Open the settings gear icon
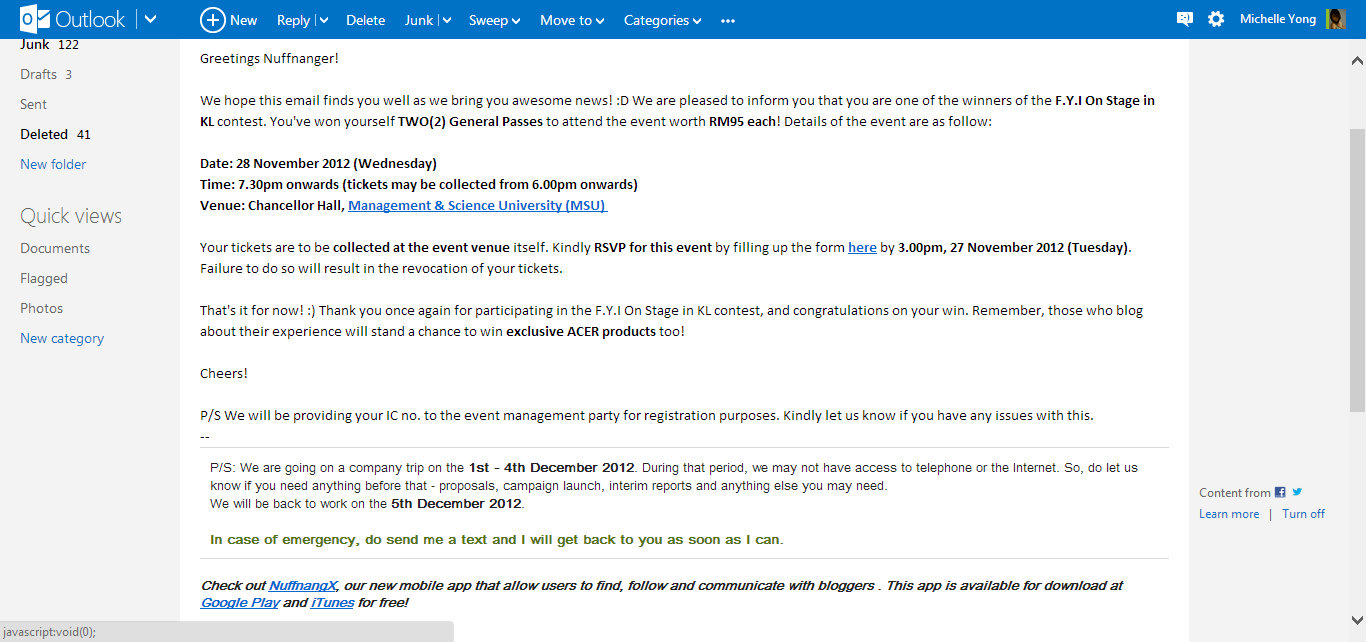The image size is (1366, 642). pos(1216,19)
